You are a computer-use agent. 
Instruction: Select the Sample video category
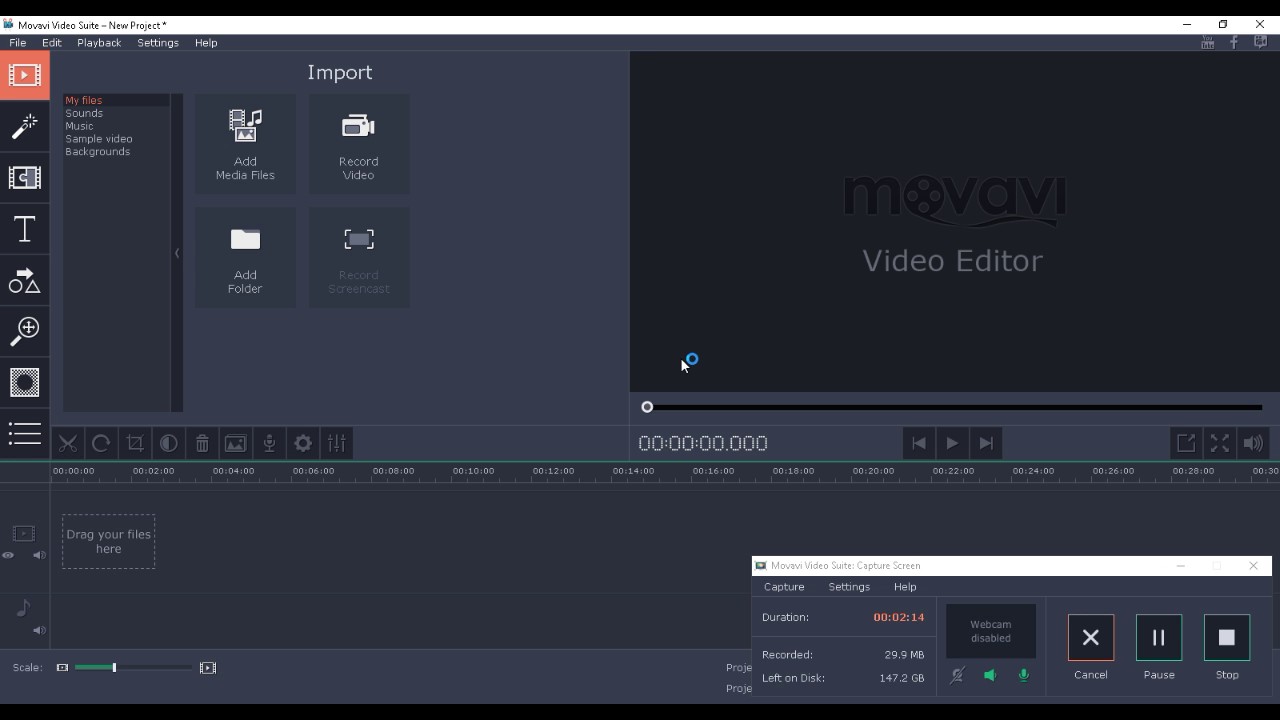pos(99,139)
